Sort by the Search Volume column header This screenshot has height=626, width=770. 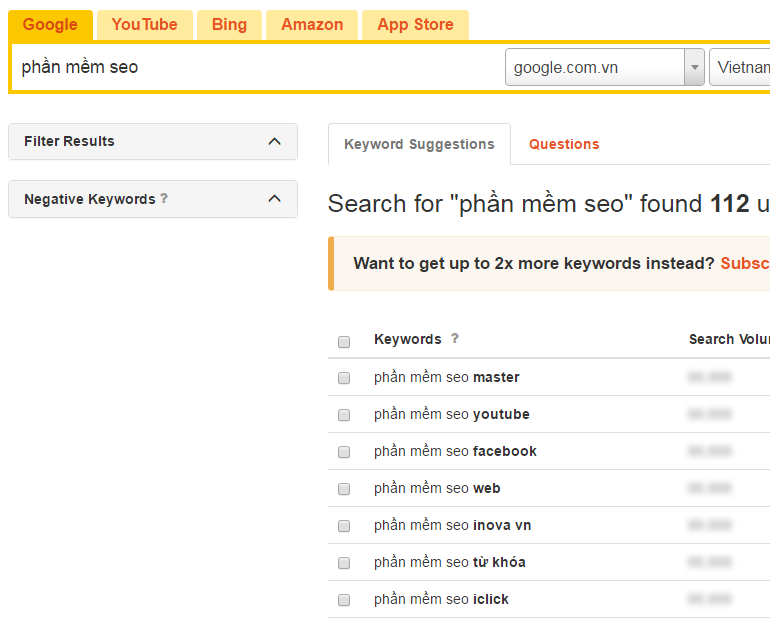(x=728, y=339)
